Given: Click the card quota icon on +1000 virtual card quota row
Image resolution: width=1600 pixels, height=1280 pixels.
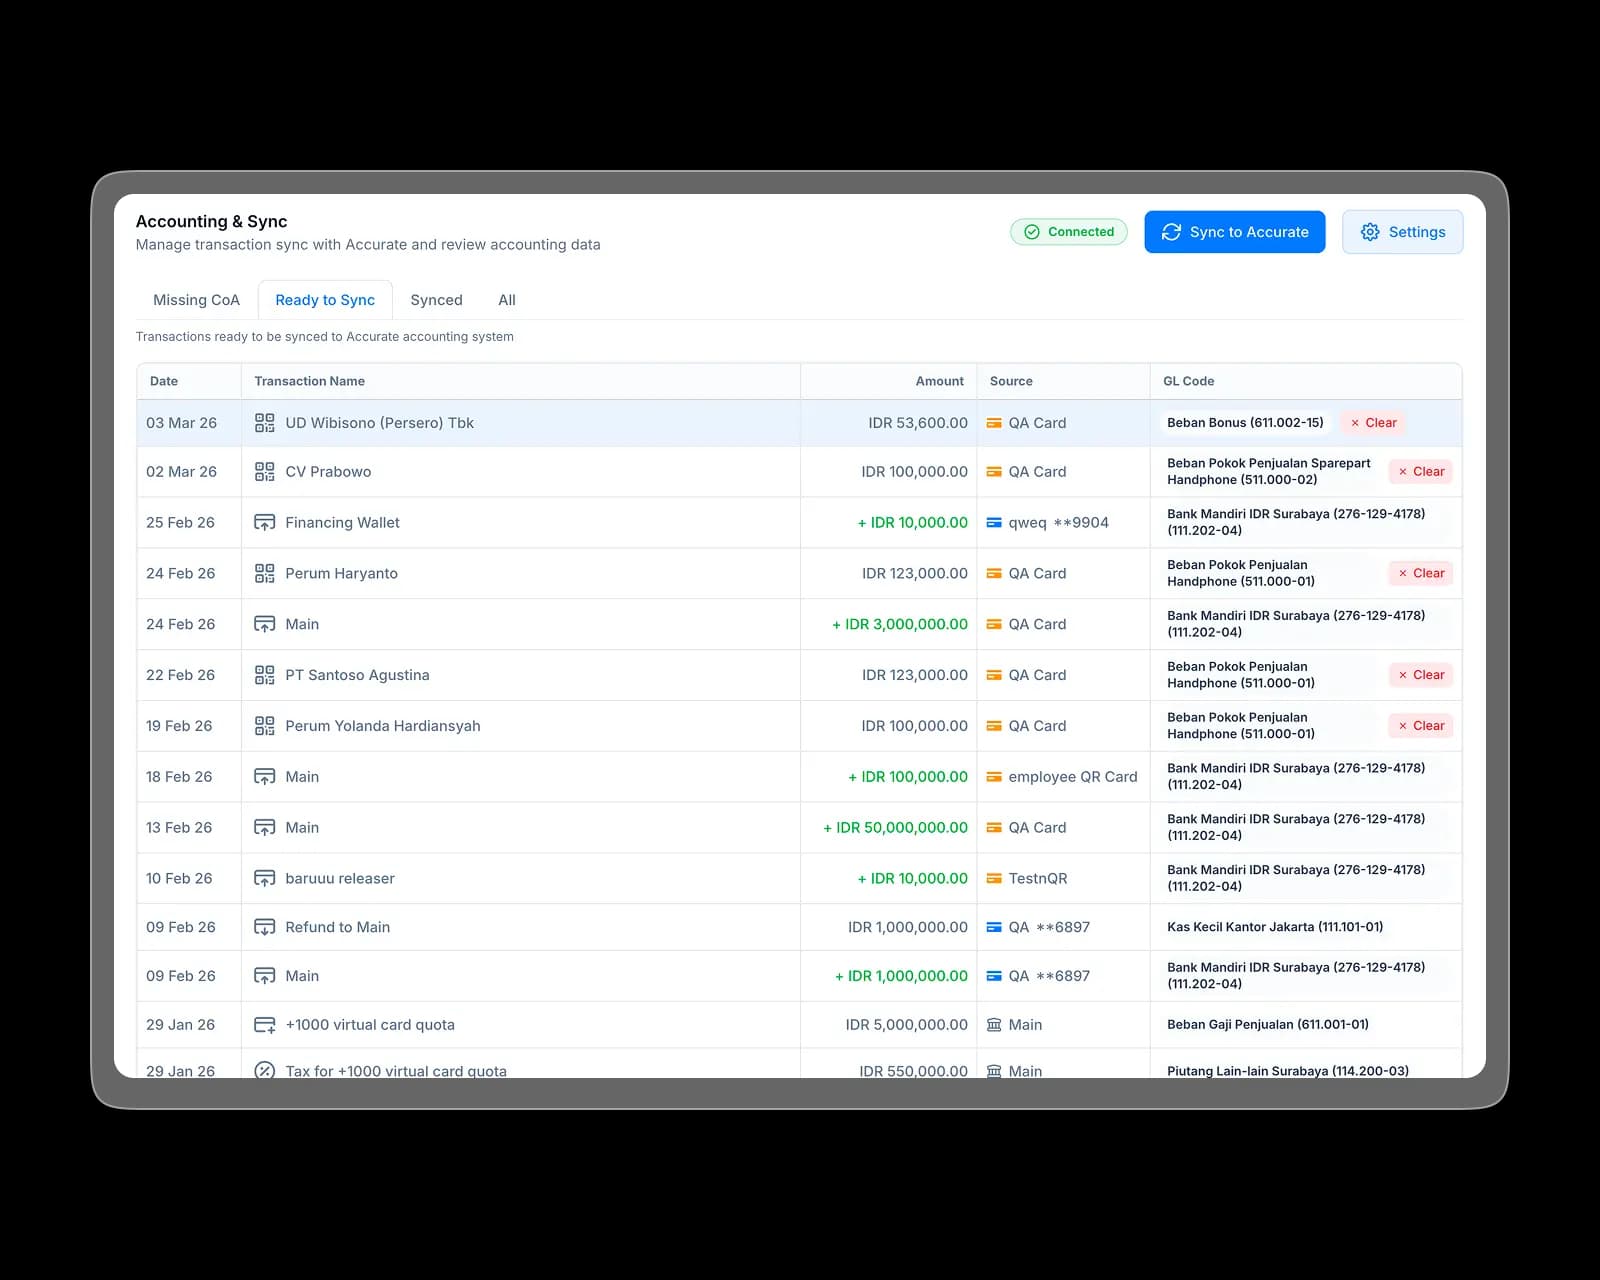Looking at the screenshot, I should pyautogui.click(x=265, y=1024).
